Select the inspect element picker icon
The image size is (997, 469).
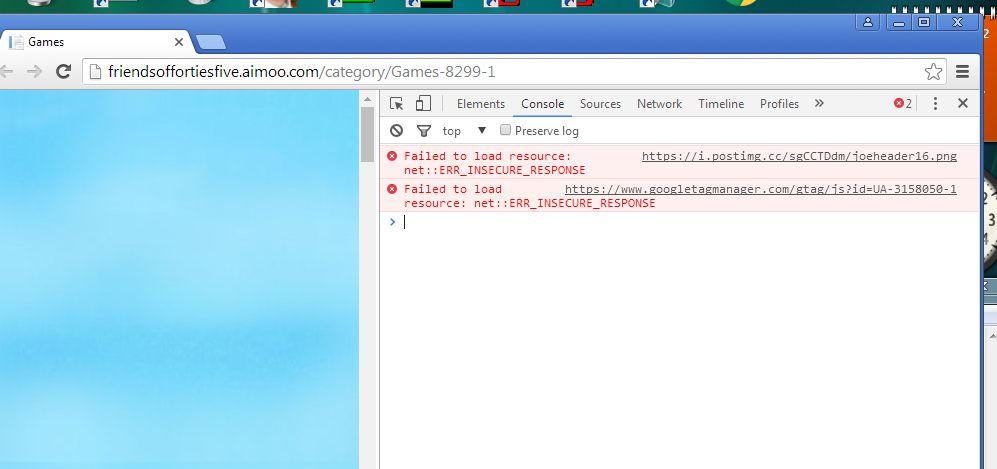coord(397,104)
